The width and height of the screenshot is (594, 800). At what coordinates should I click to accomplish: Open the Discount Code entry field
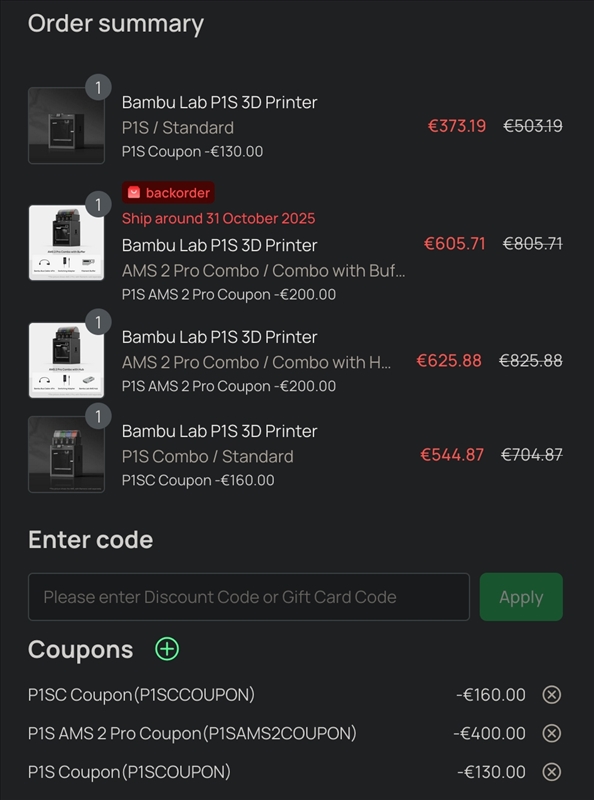(250, 597)
